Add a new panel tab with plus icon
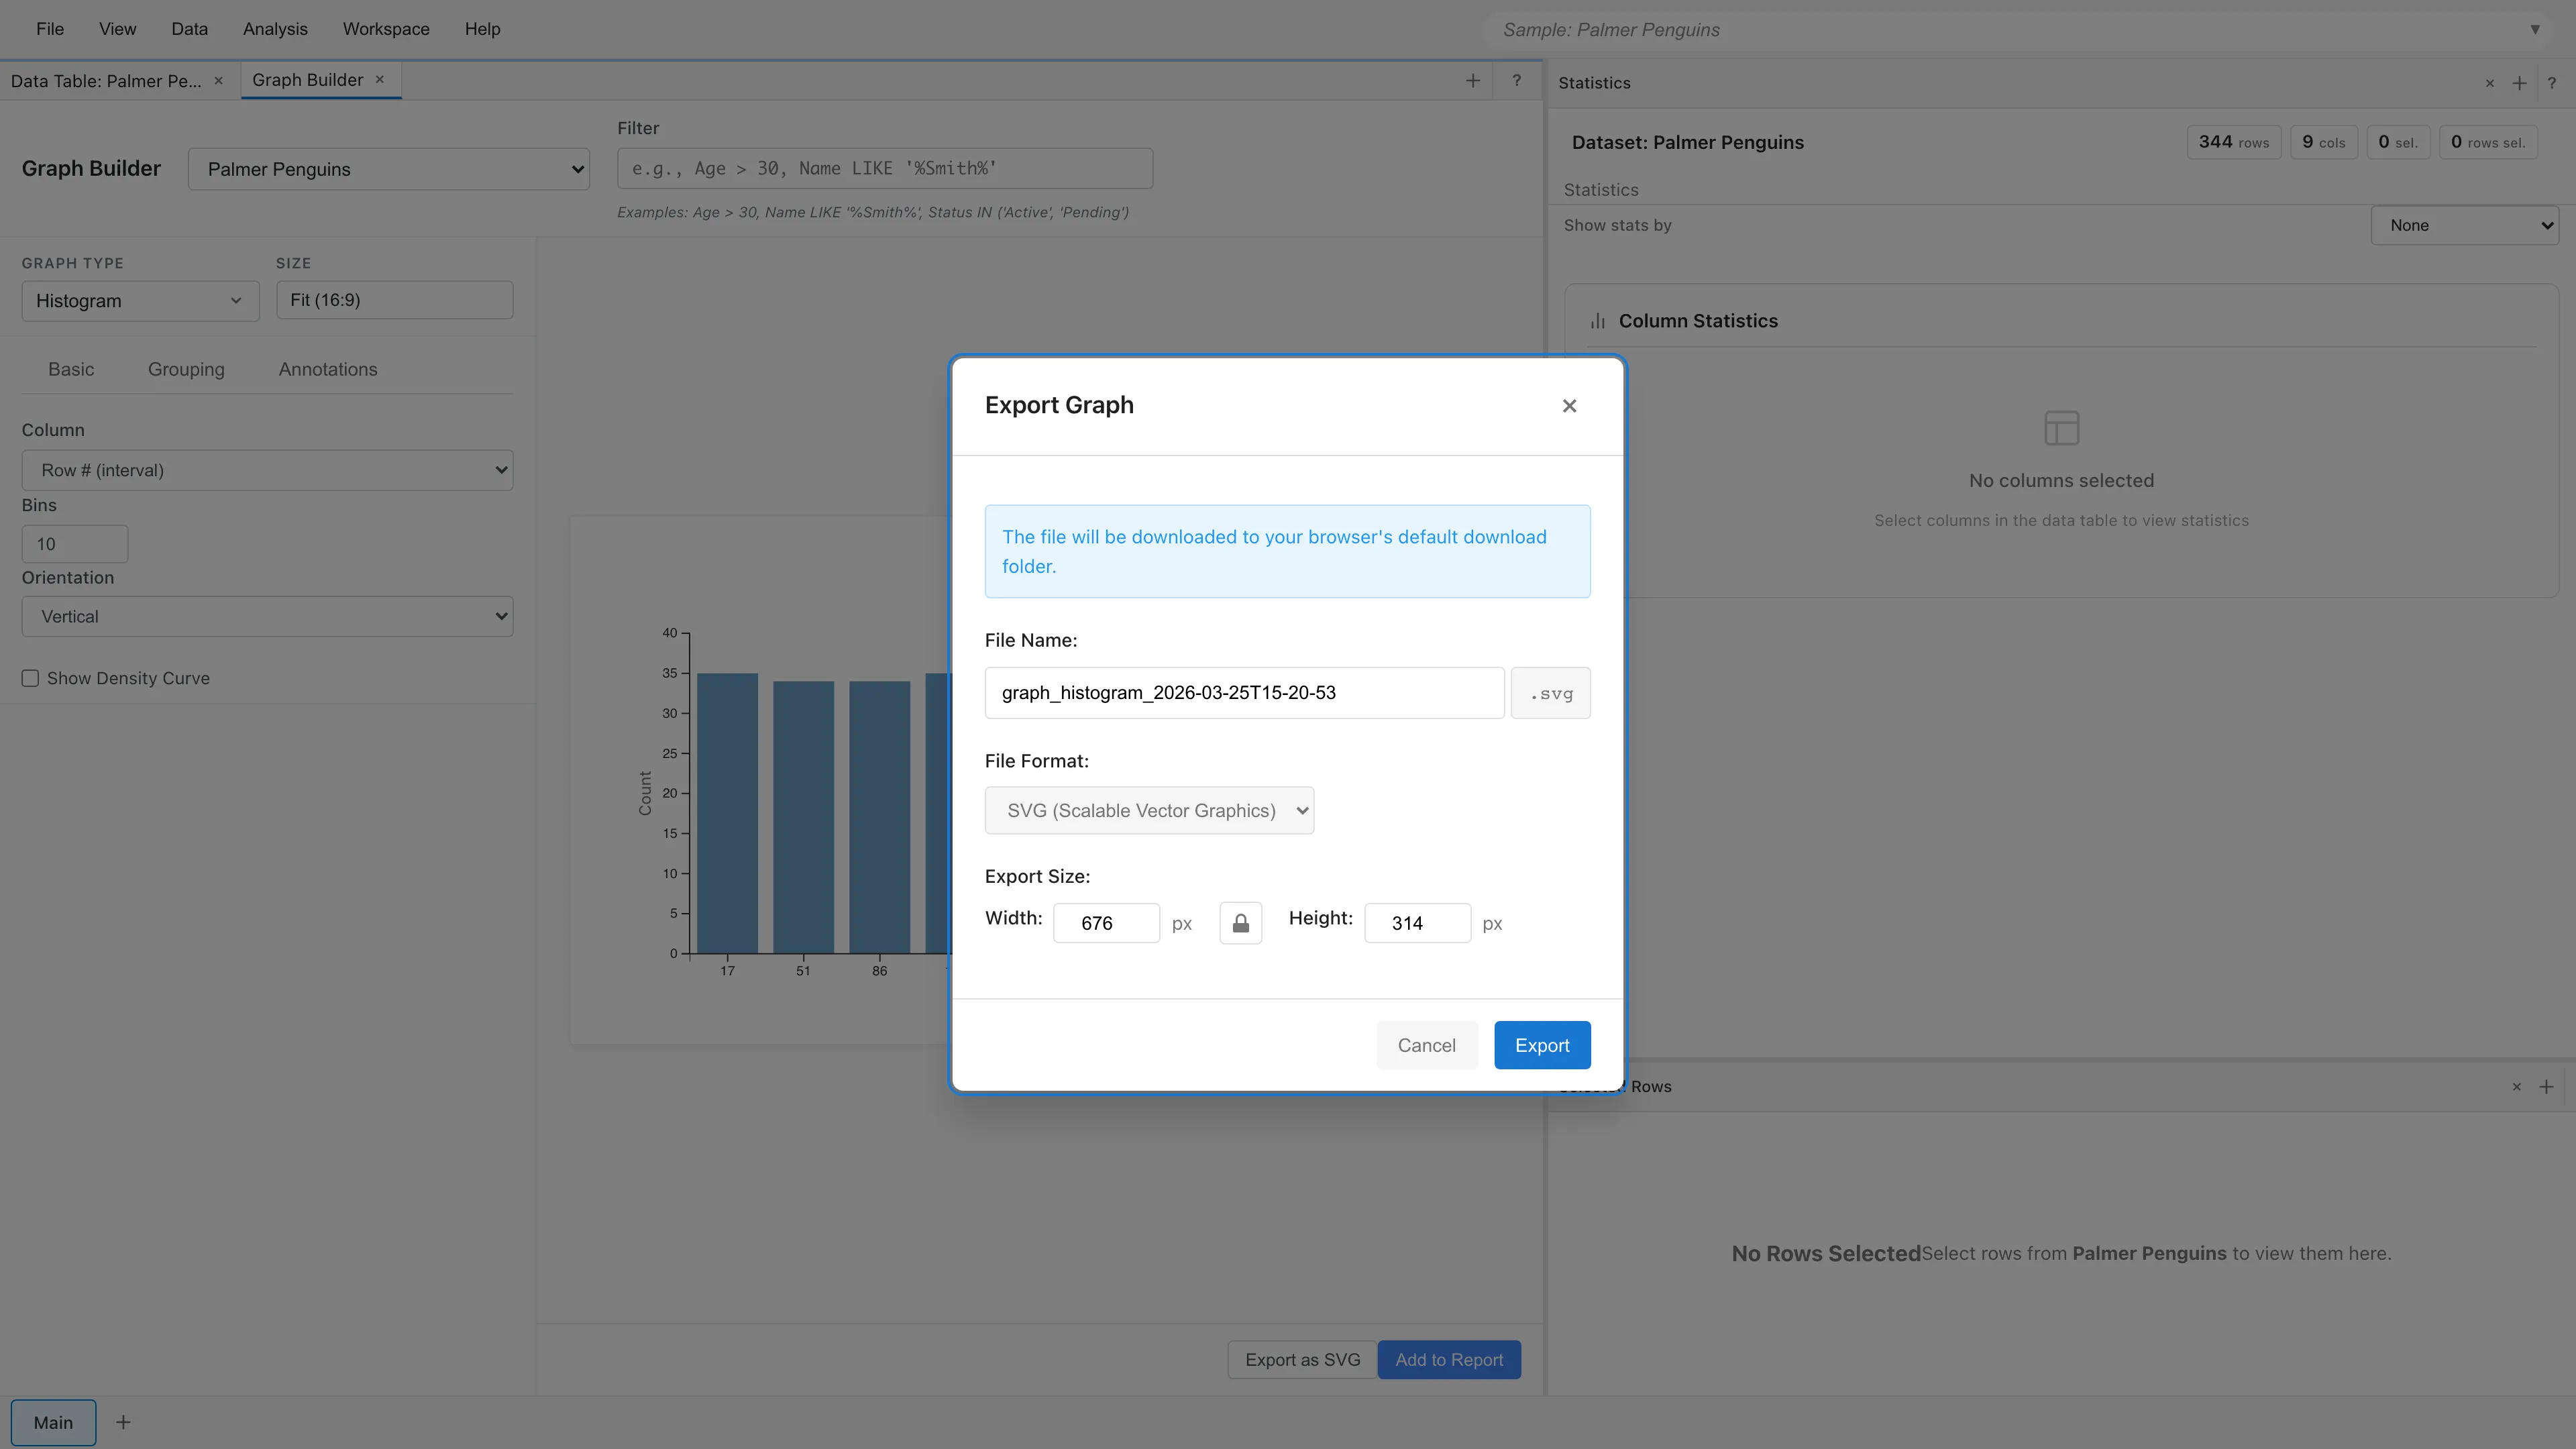 (x=1472, y=81)
